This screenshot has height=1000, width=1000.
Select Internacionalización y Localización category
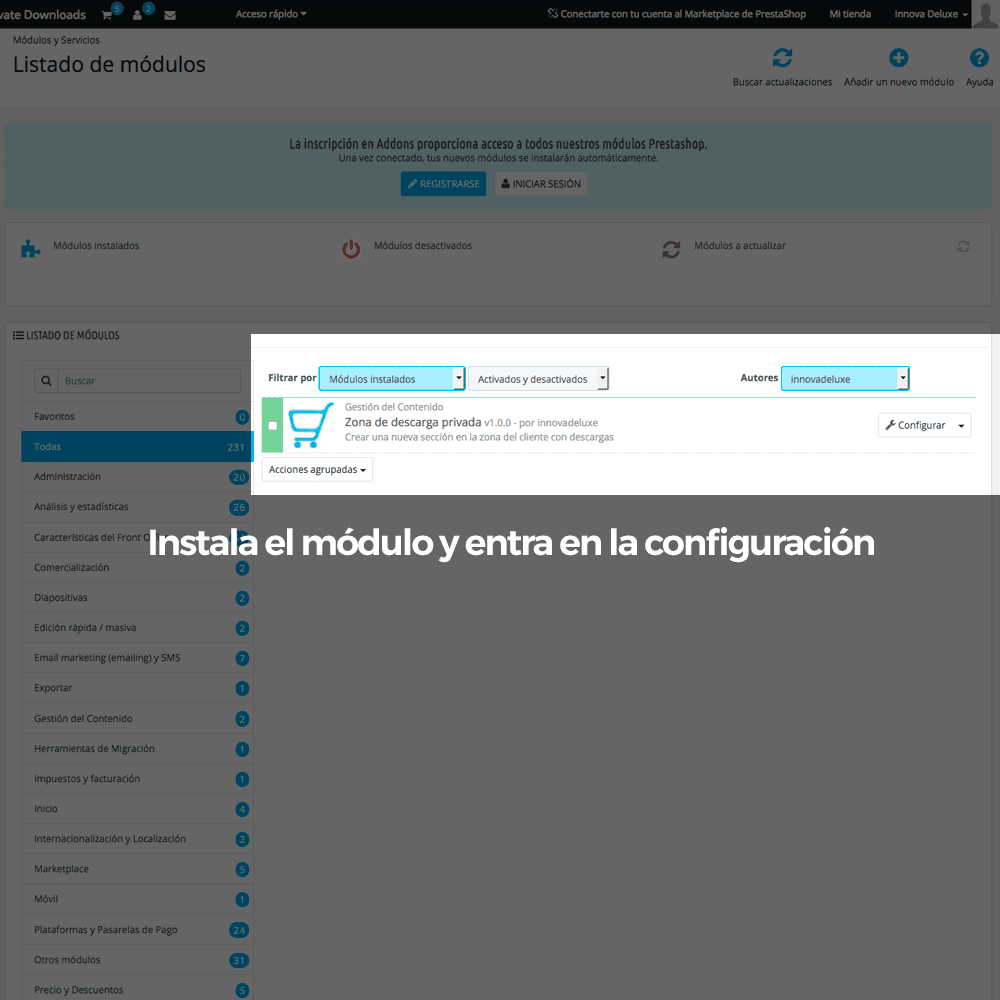tap(137, 839)
